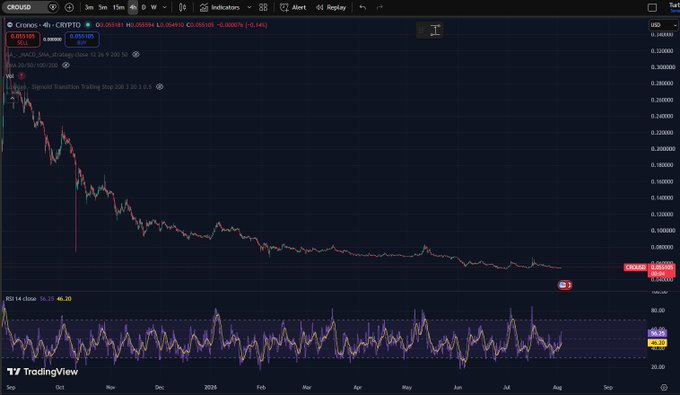Open the layout setup square icon
The width and height of the screenshot is (680, 395).
652,7
